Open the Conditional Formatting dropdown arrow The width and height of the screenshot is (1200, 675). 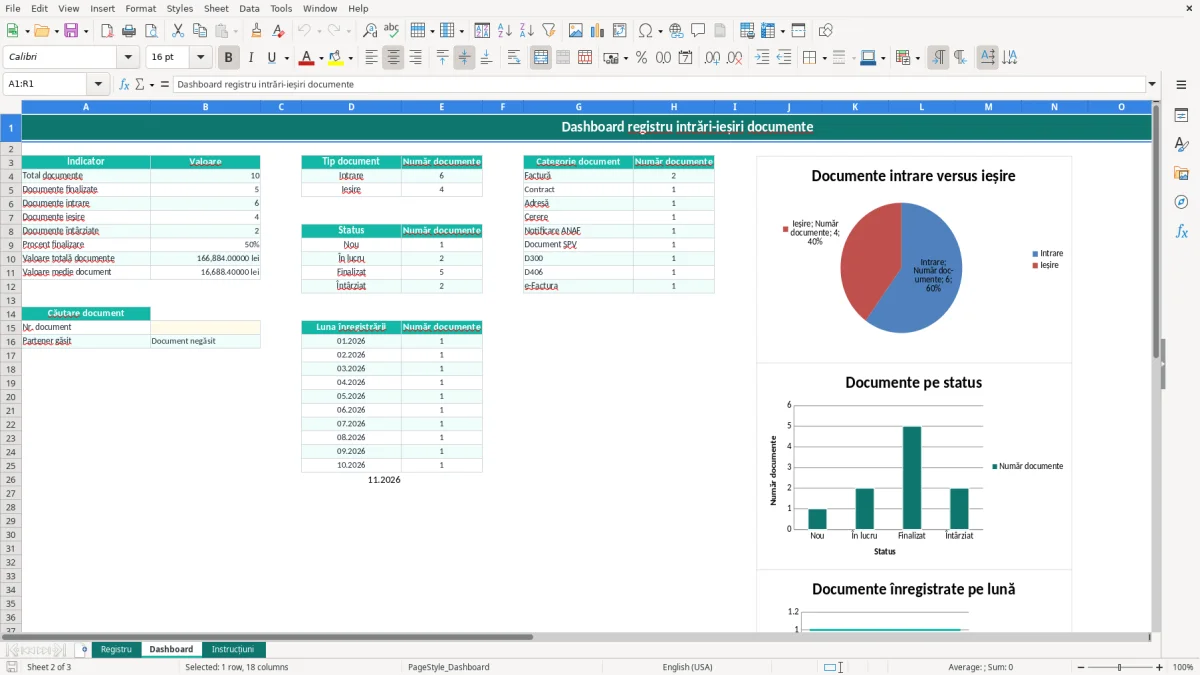click(x=917, y=58)
